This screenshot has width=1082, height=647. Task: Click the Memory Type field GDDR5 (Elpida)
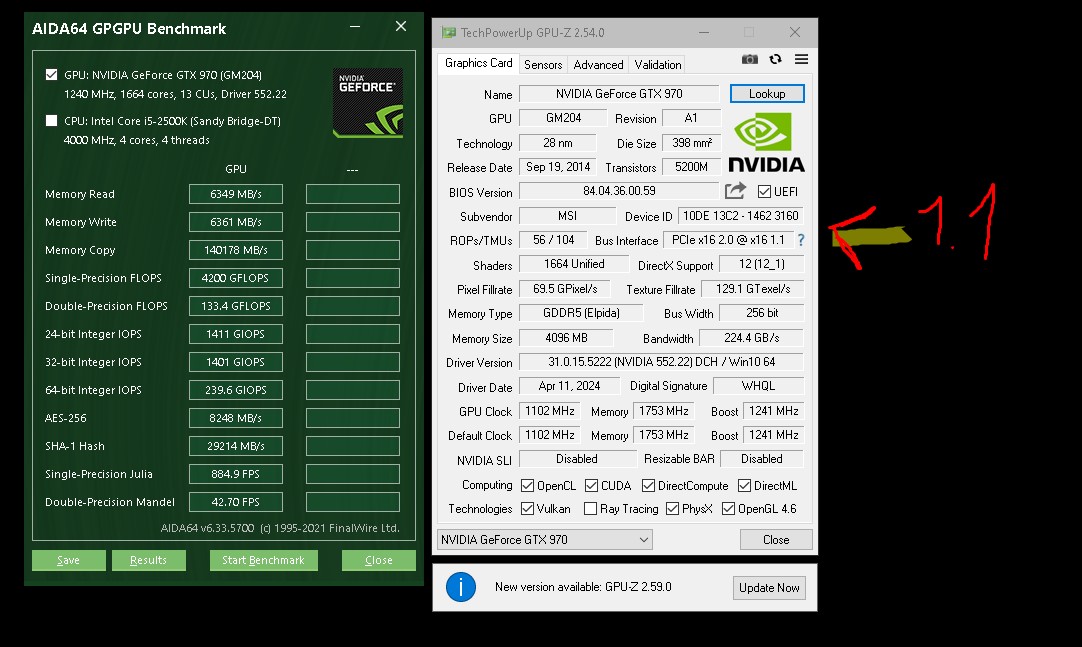coord(581,313)
